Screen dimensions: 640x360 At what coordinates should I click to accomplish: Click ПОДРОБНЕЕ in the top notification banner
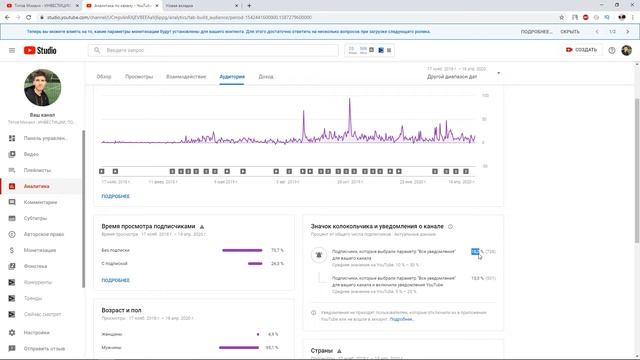coord(536,31)
